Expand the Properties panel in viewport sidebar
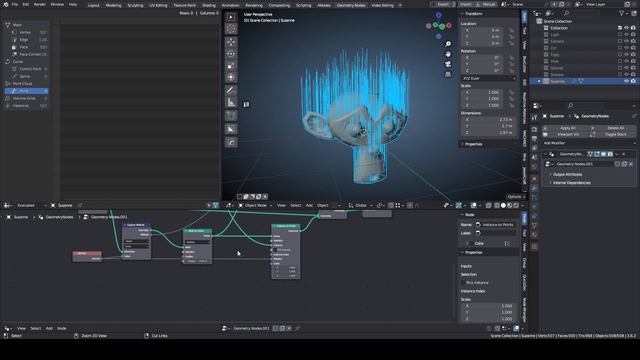The height and width of the screenshot is (360, 640). click(x=473, y=144)
